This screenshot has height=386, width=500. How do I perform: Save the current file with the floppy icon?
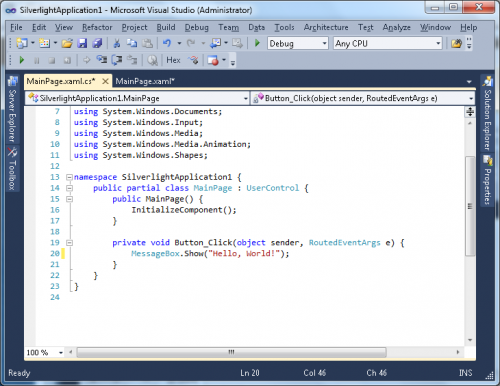coord(82,43)
